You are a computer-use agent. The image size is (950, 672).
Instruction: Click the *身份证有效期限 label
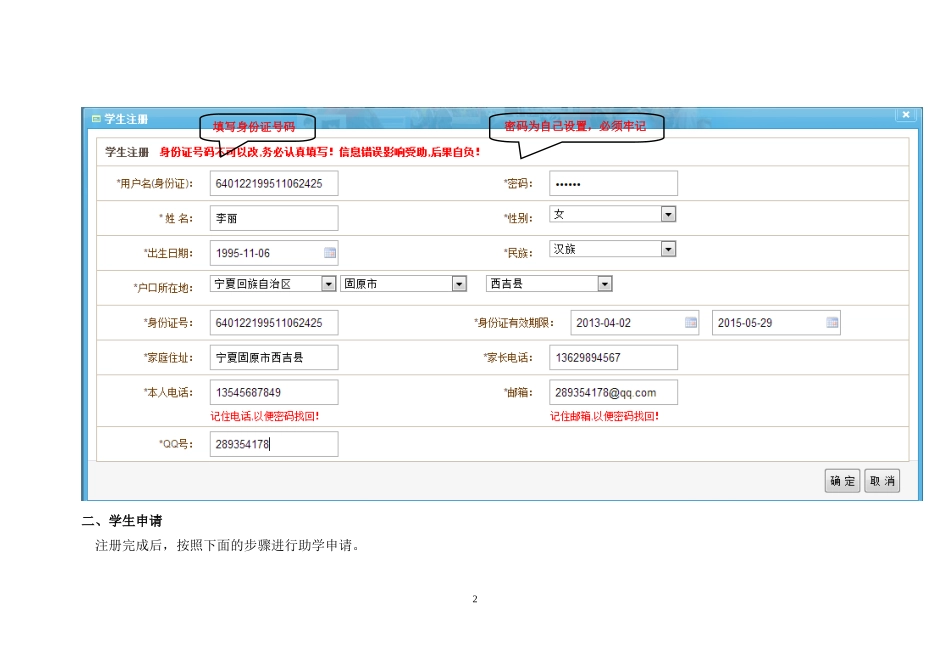click(x=514, y=323)
